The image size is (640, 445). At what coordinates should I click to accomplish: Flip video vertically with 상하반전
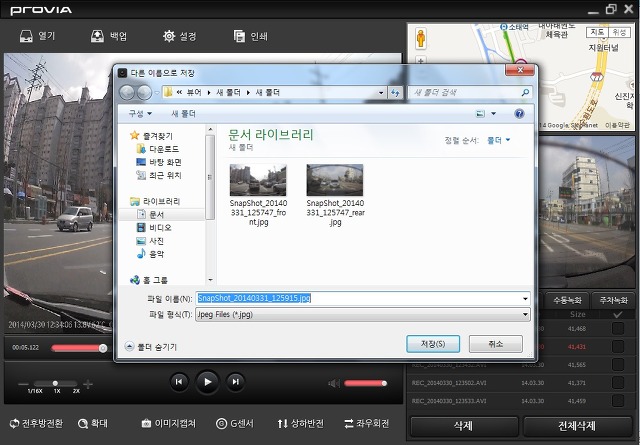click(x=300, y=424)
